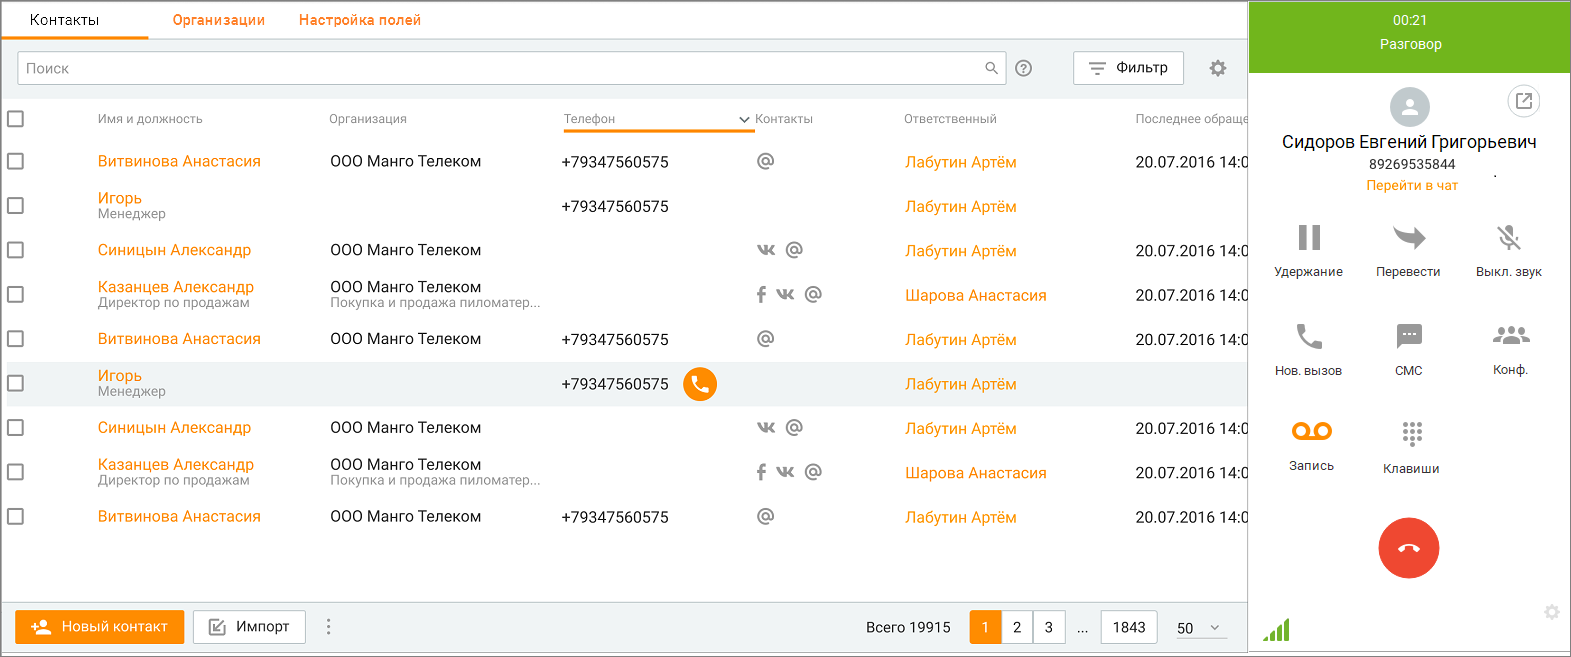Sort by Телефон column arrow
This screenshot has width=1571, height=657.
pyautogui.click(x=744, y=120)
